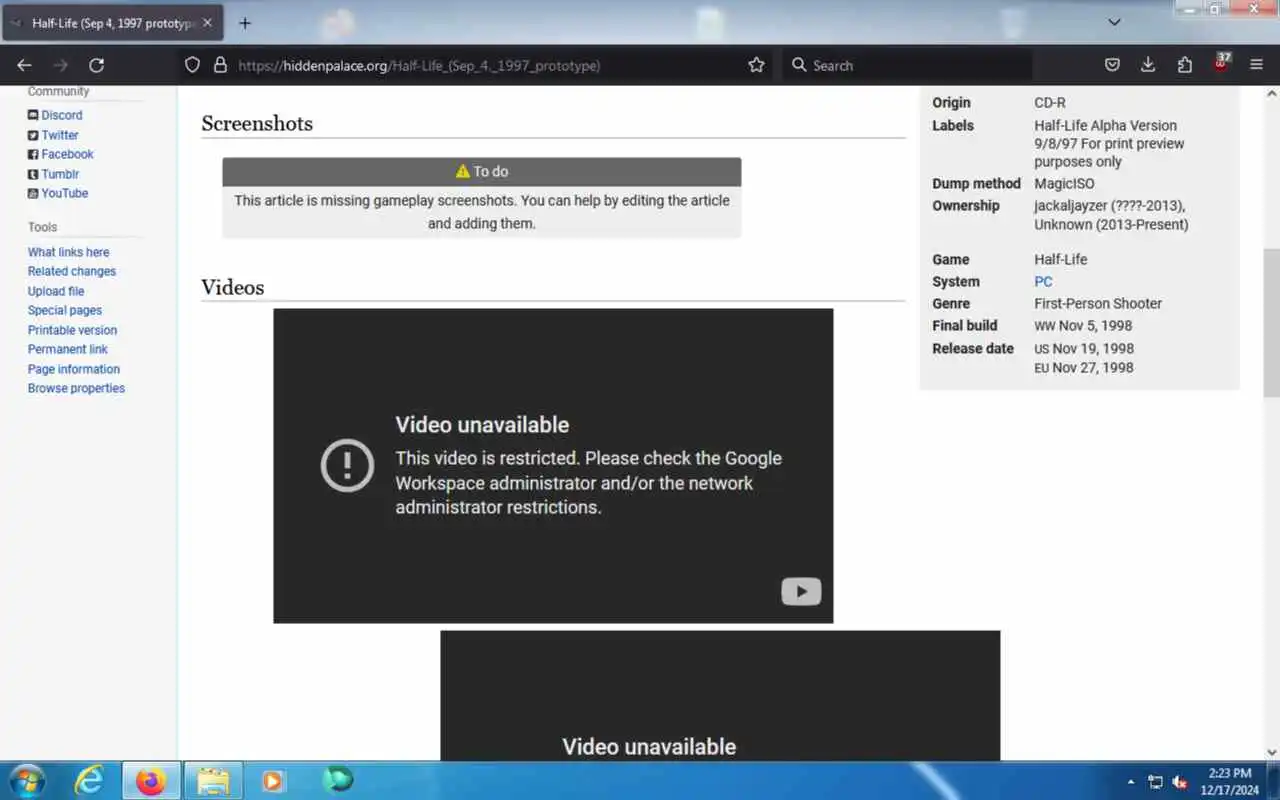Open a new browser tab
Viewport: 1280px width, 800px height.
tap(245, 22)
